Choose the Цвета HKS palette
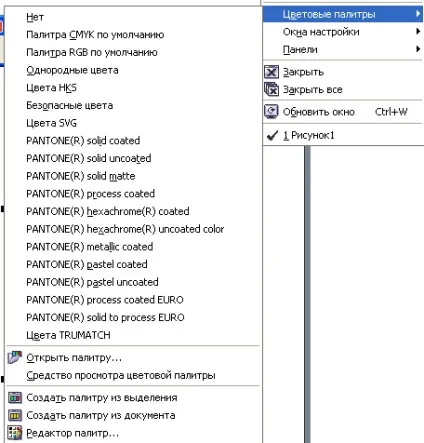Image resolution: width=424 pixels, height=443 pixels. [x=133, y=88]
